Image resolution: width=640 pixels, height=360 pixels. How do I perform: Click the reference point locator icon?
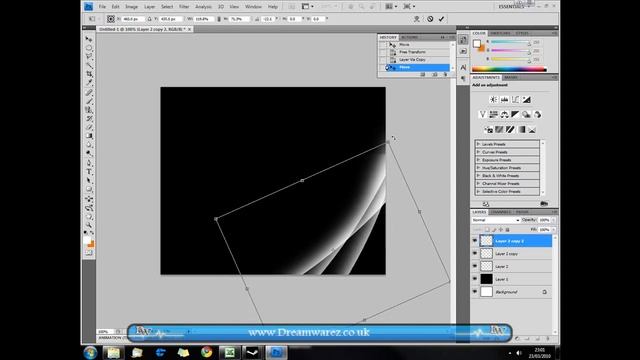point(111,19)
